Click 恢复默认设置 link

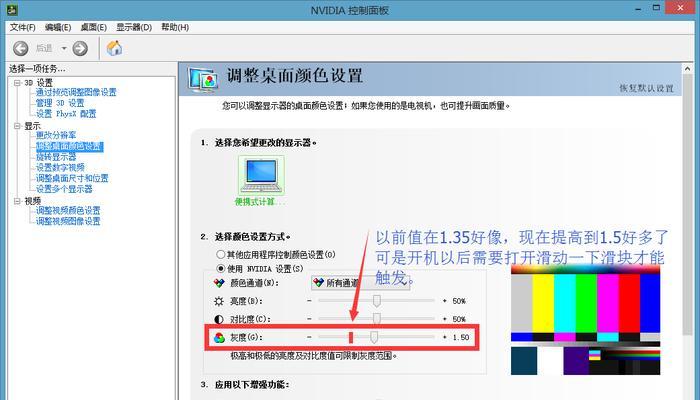[x=646, y=88]
